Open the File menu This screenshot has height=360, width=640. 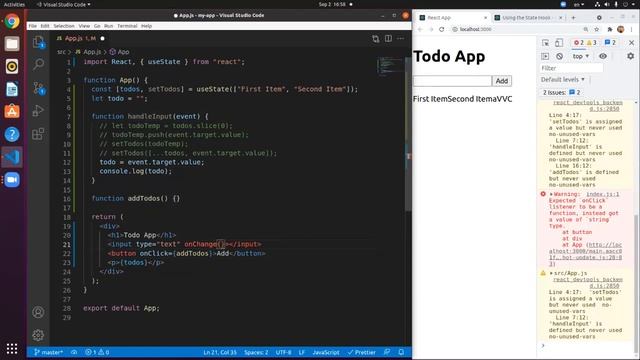33,26
